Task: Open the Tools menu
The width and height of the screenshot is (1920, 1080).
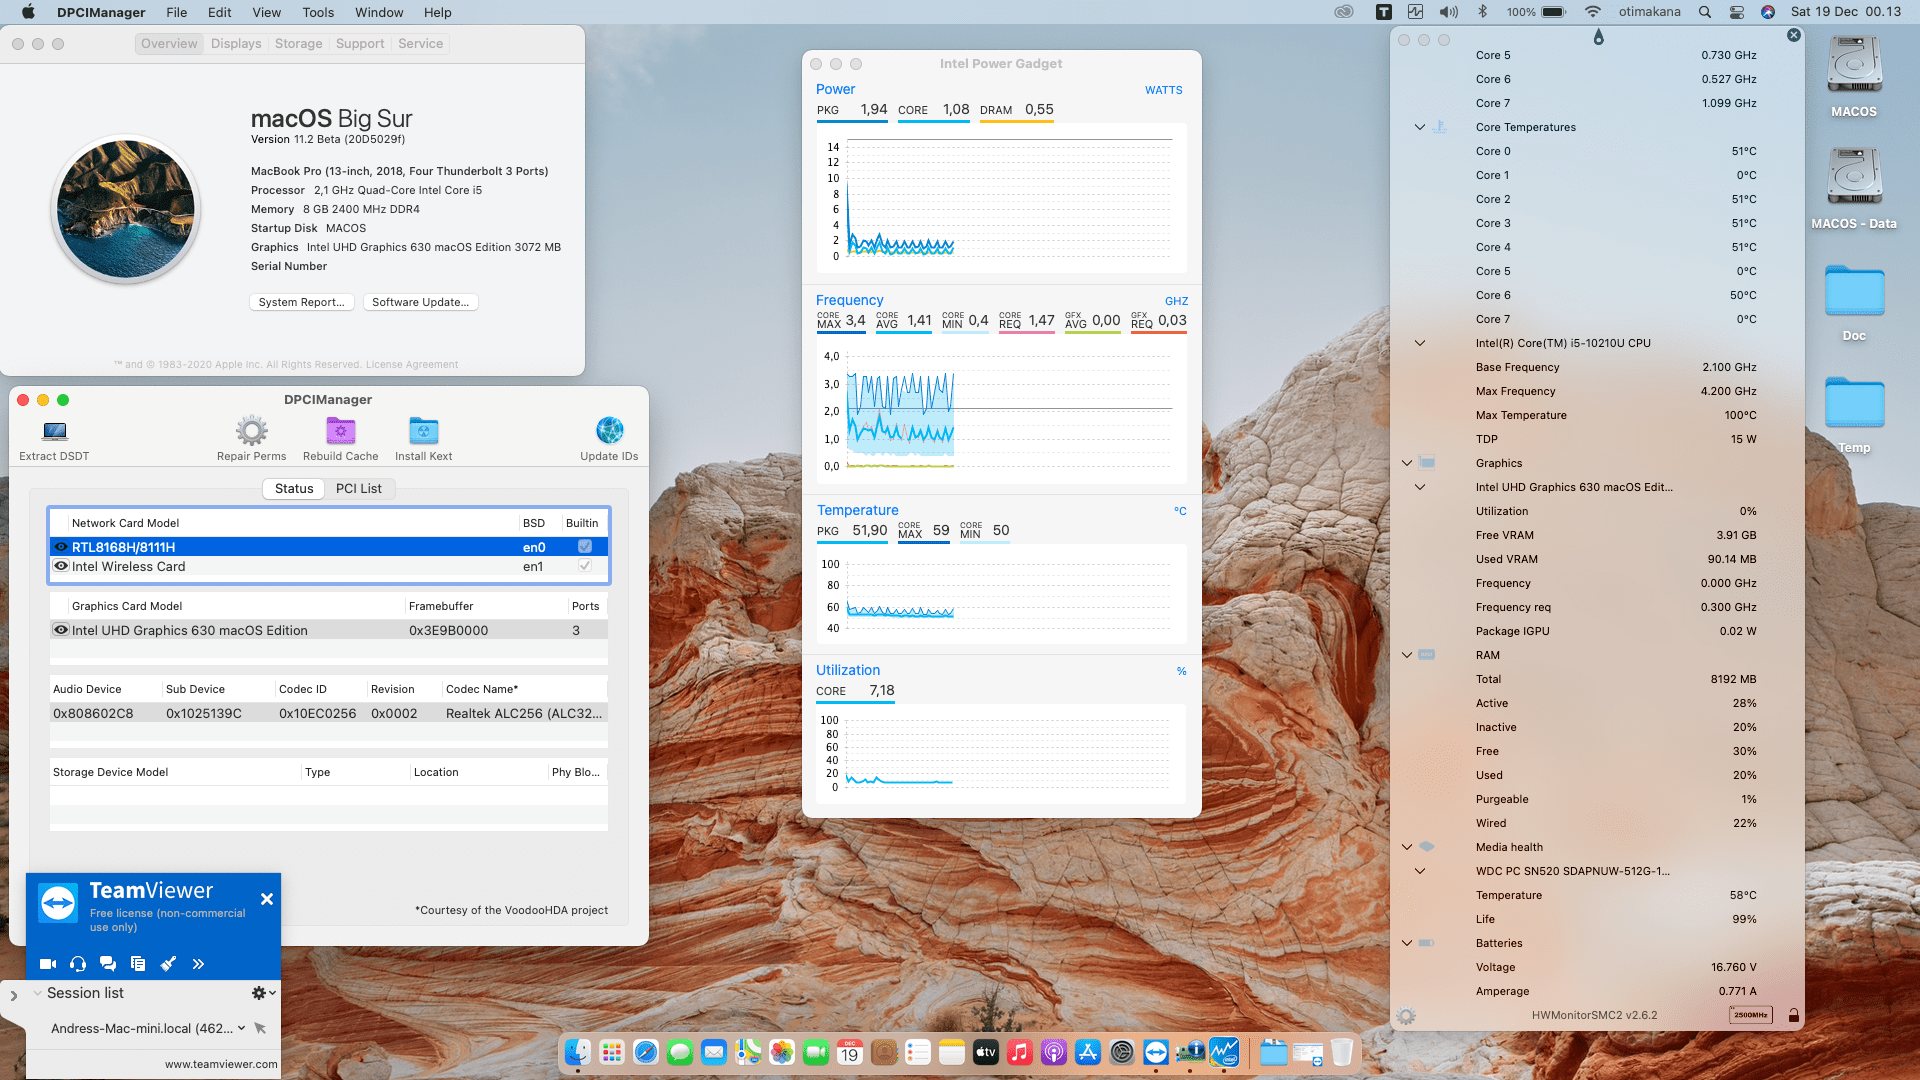Action: tap(317, 12)
